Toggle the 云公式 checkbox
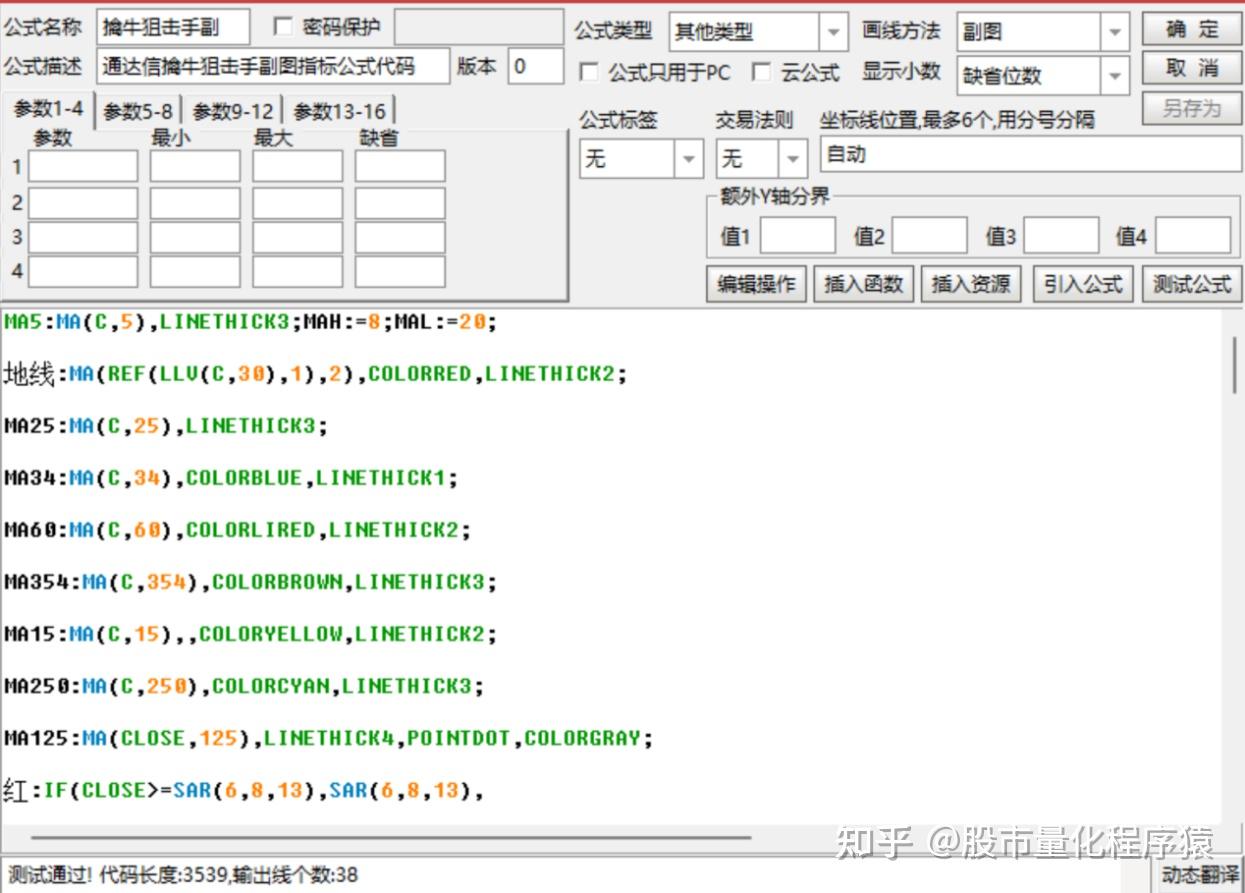Viewport: 1245px width, 893px height. [x=762, y=72]
